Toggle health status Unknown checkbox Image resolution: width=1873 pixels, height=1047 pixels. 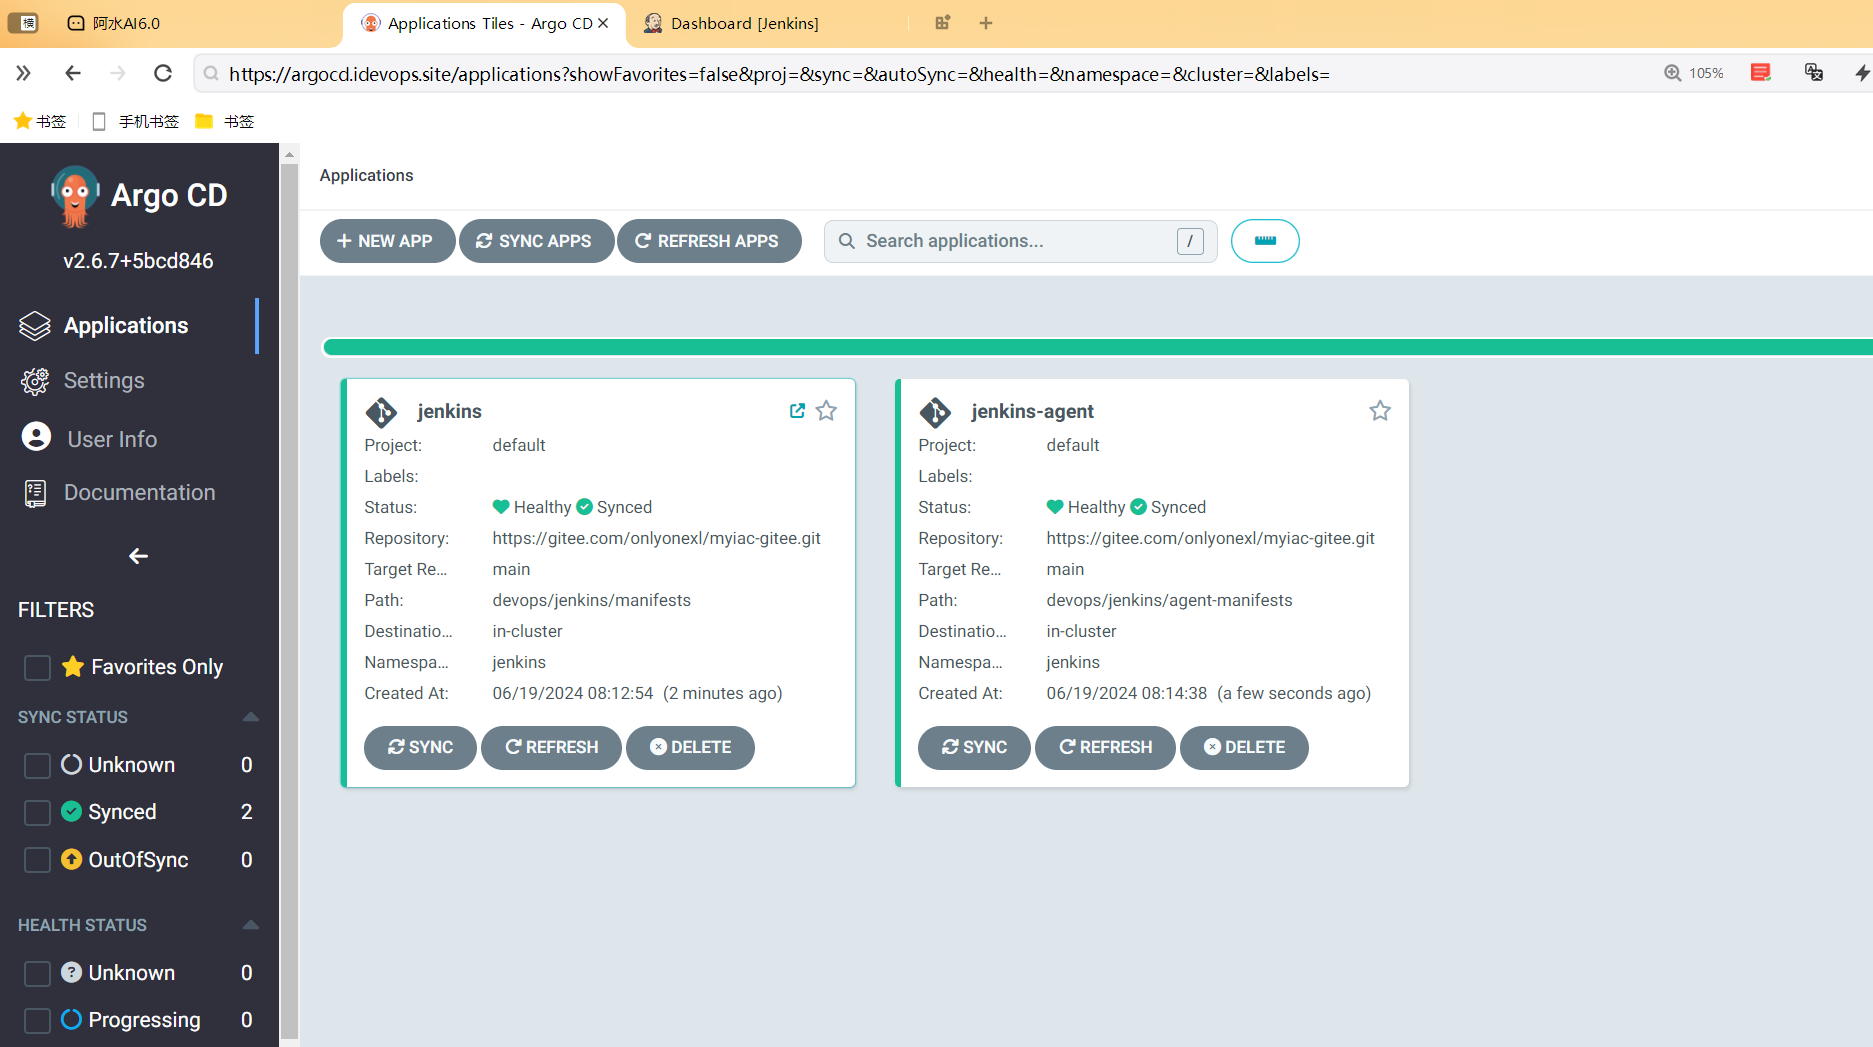point(37,973)
